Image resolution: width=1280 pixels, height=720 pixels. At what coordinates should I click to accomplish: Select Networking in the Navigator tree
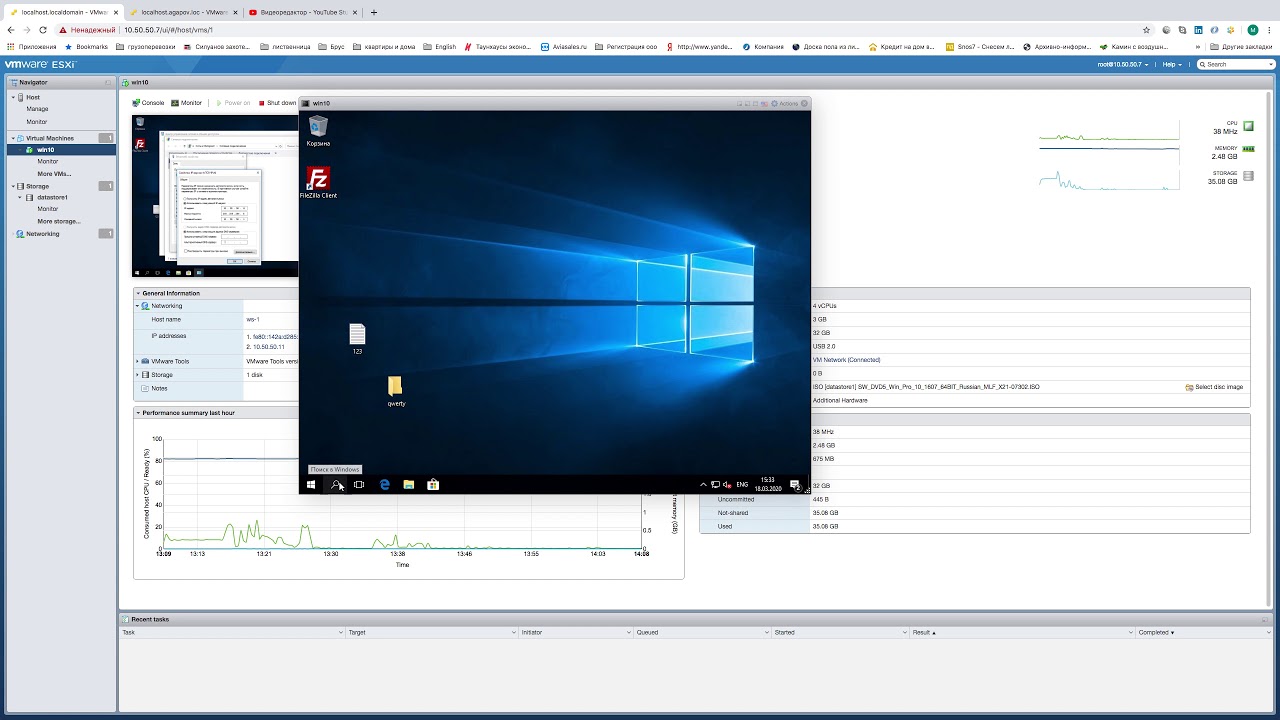[x=42, y=234]
